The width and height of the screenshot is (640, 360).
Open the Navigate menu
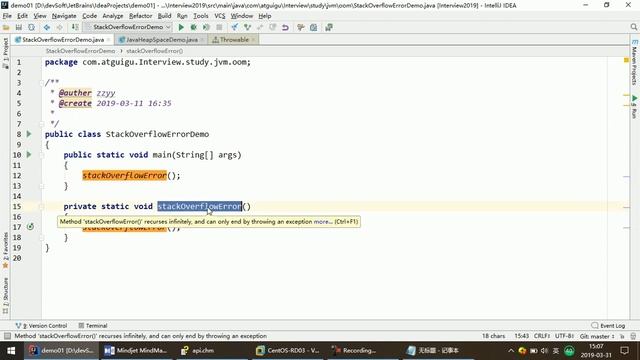[x=64, y=16]
